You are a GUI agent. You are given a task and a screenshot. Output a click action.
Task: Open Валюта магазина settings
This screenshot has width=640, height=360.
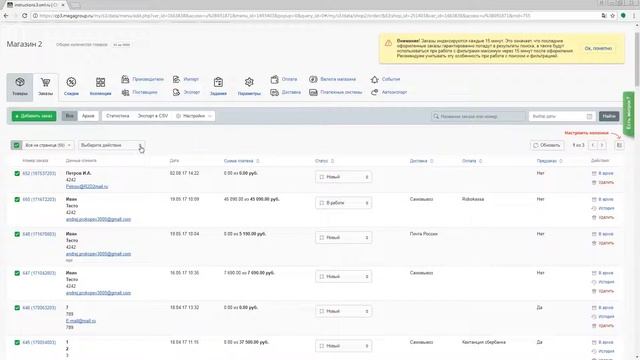click(x=332, y=79)
